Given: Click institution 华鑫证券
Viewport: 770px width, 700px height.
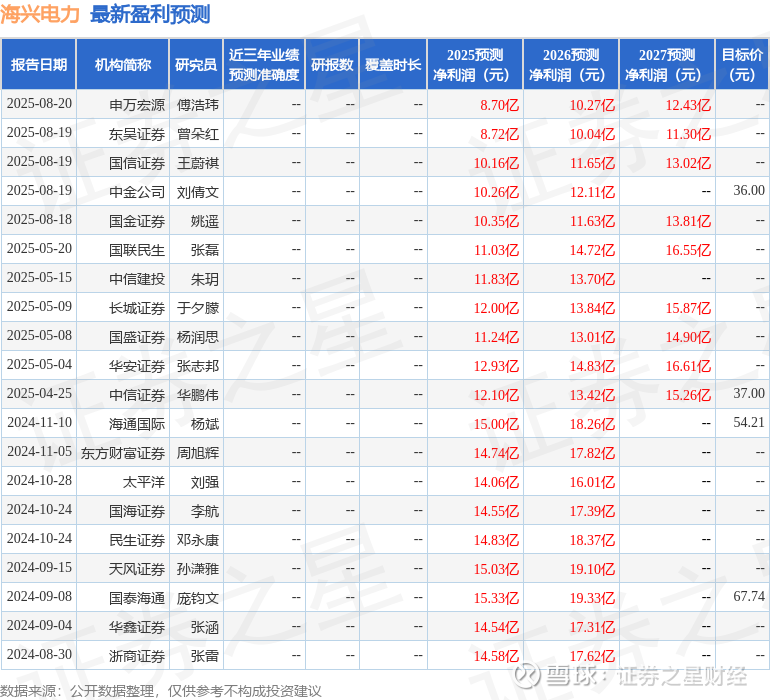Looking at the screenshot, I should pos(137,626).
